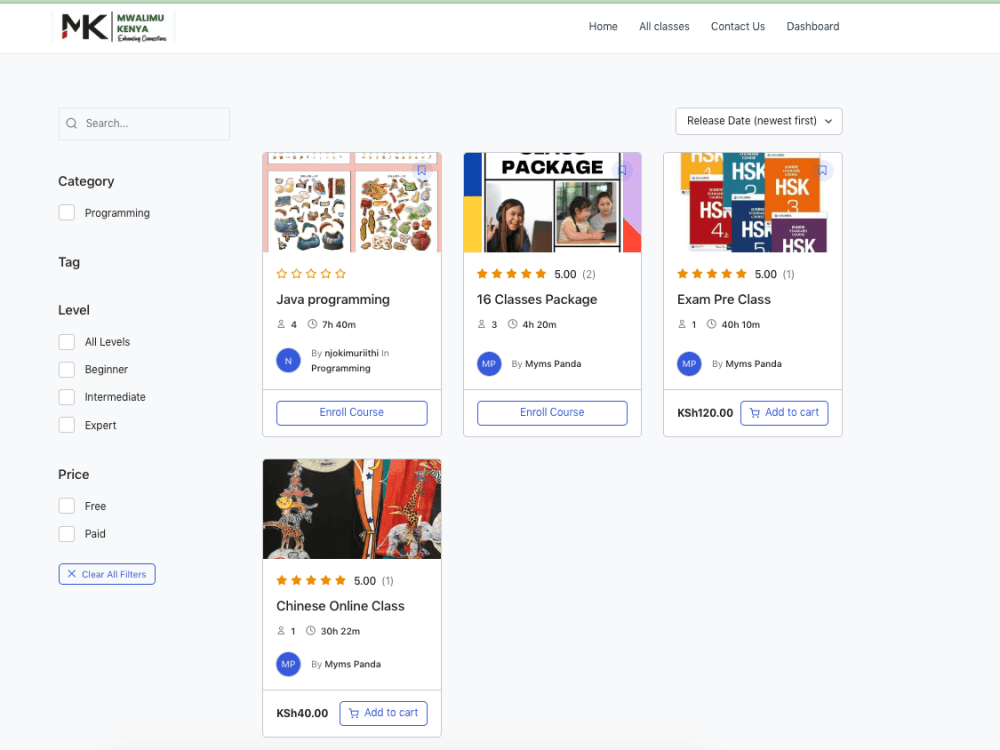Bookmark the Exam Pre Class course

click(823, 170)
